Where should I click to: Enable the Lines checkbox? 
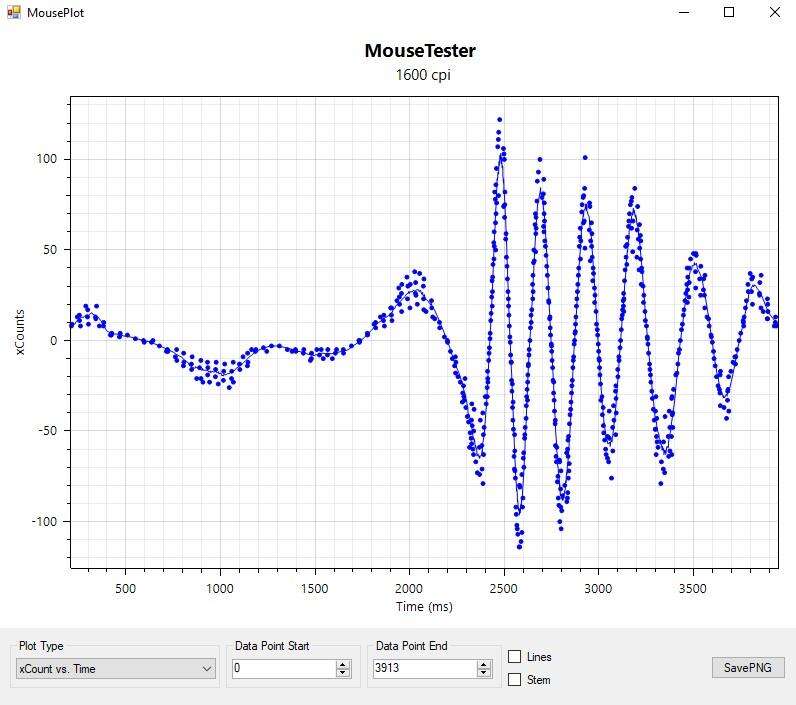[x=515, y=657]
